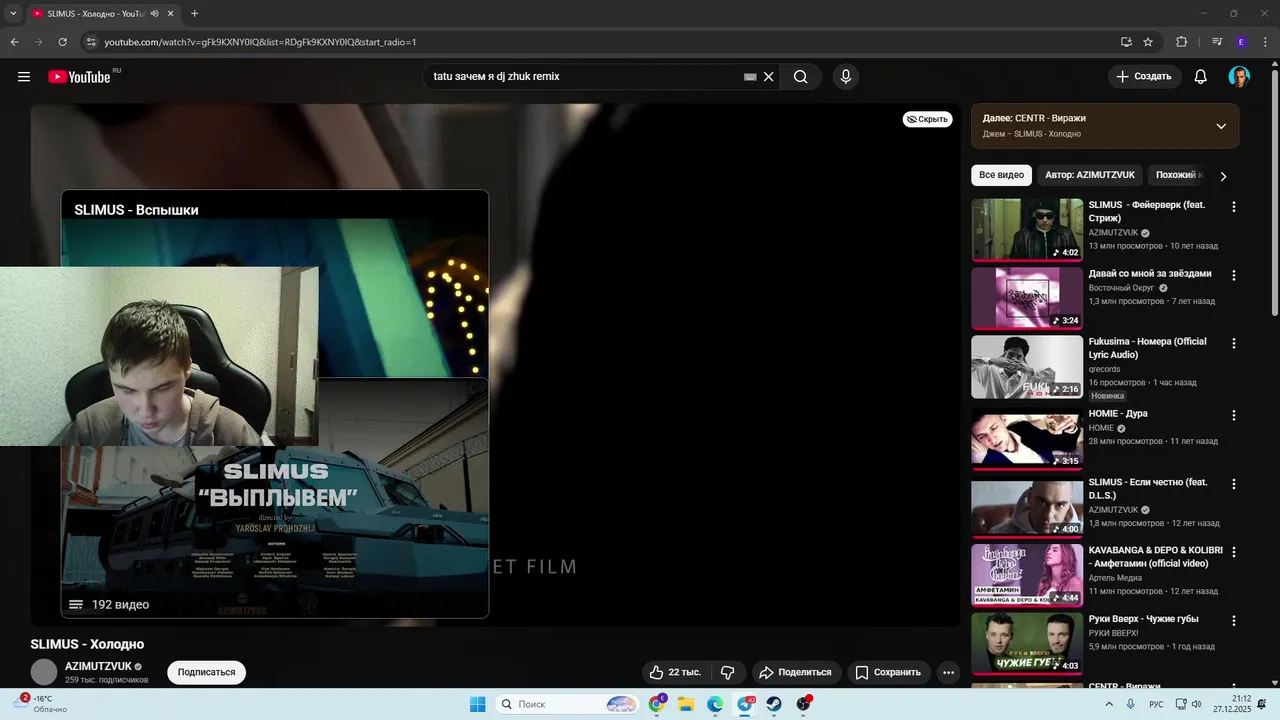This screenshot has width=1280, height=720.
Task: Go forward in browser history
Action: pos(38,42)
